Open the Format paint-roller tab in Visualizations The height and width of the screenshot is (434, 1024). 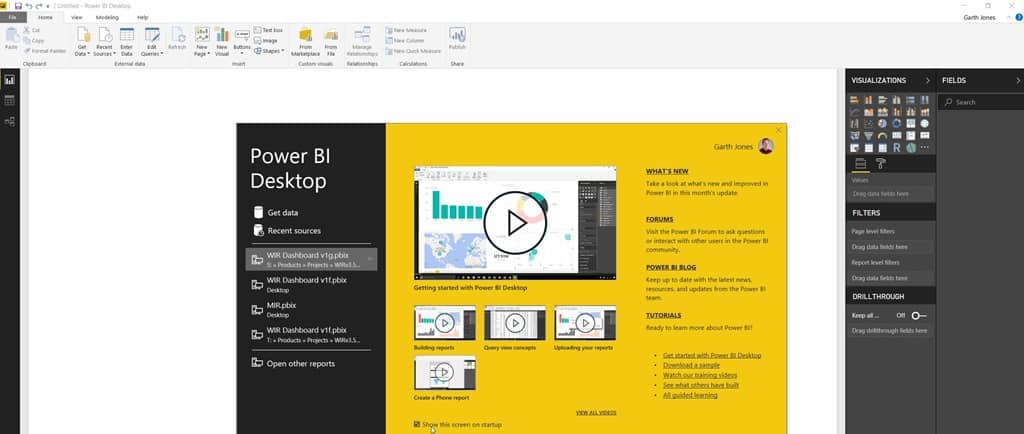click(880, 164)
